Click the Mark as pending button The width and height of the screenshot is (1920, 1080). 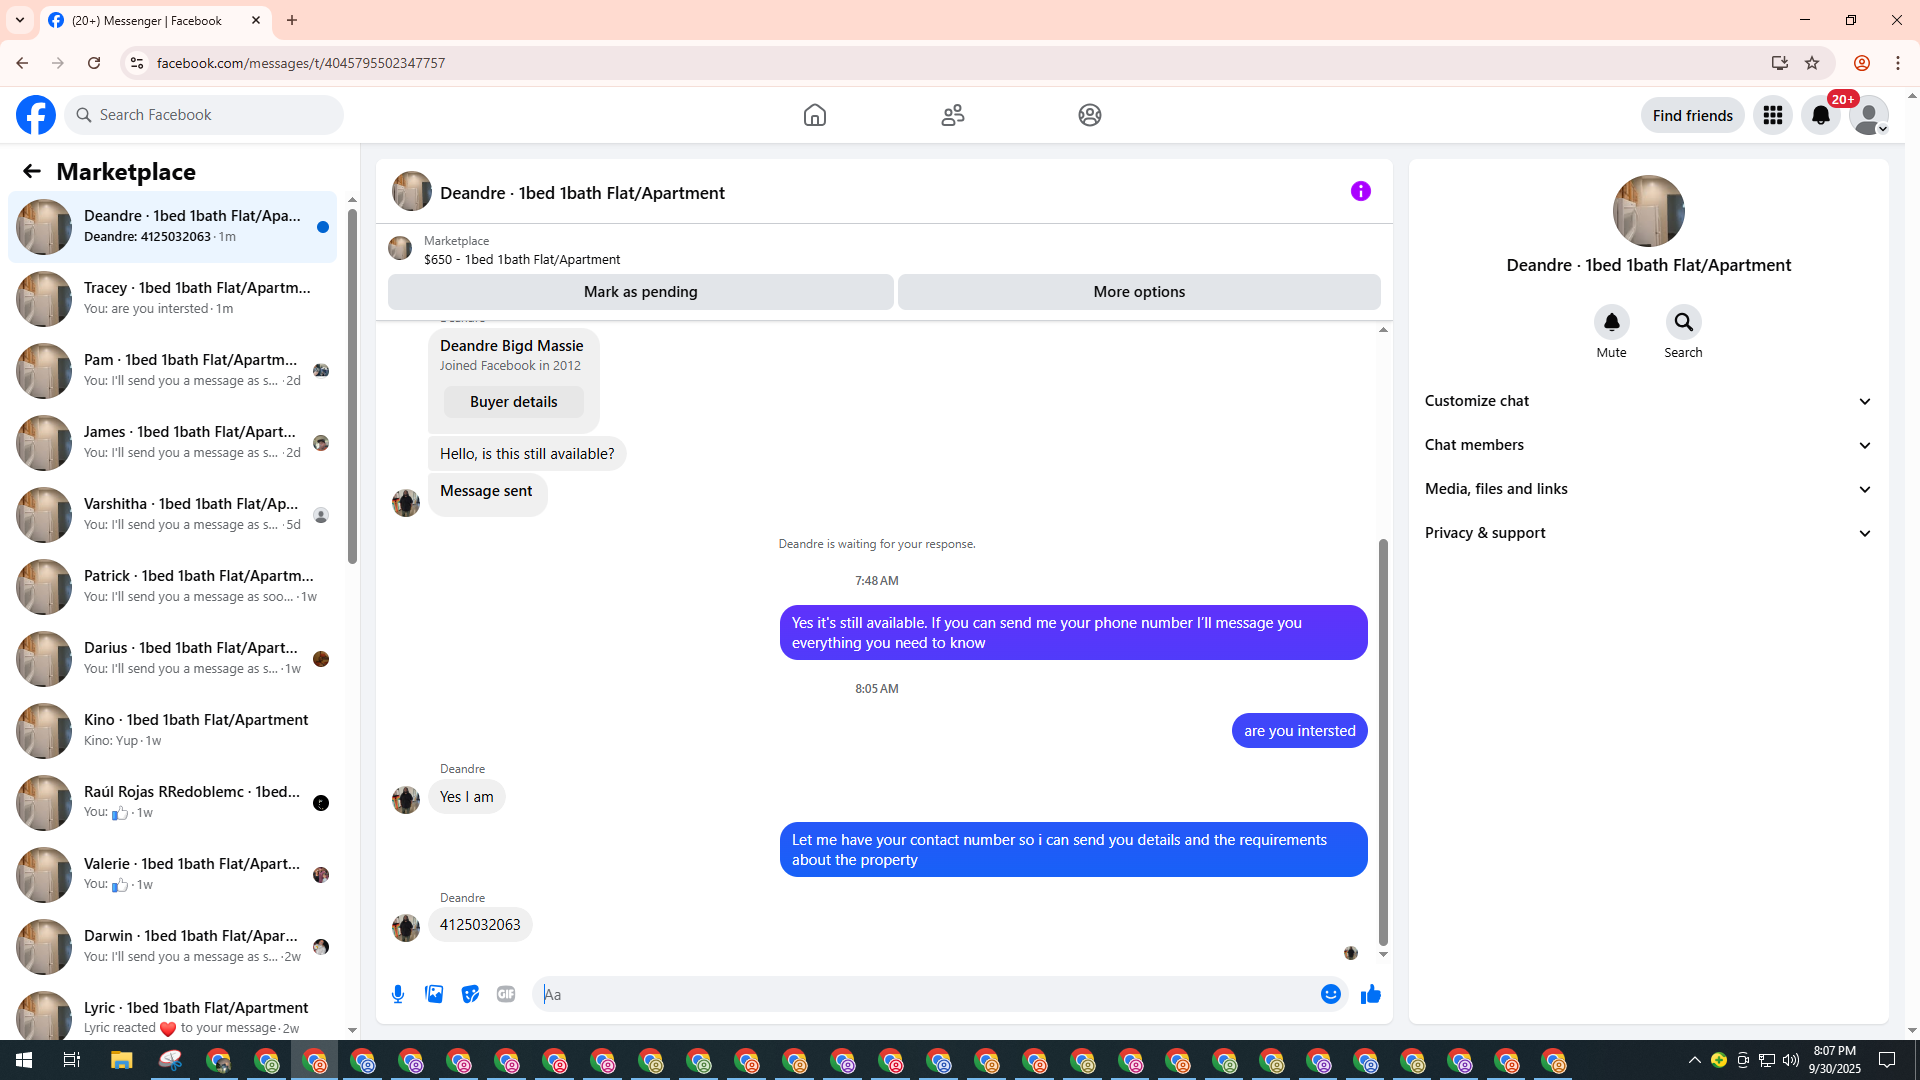(640, 292)
